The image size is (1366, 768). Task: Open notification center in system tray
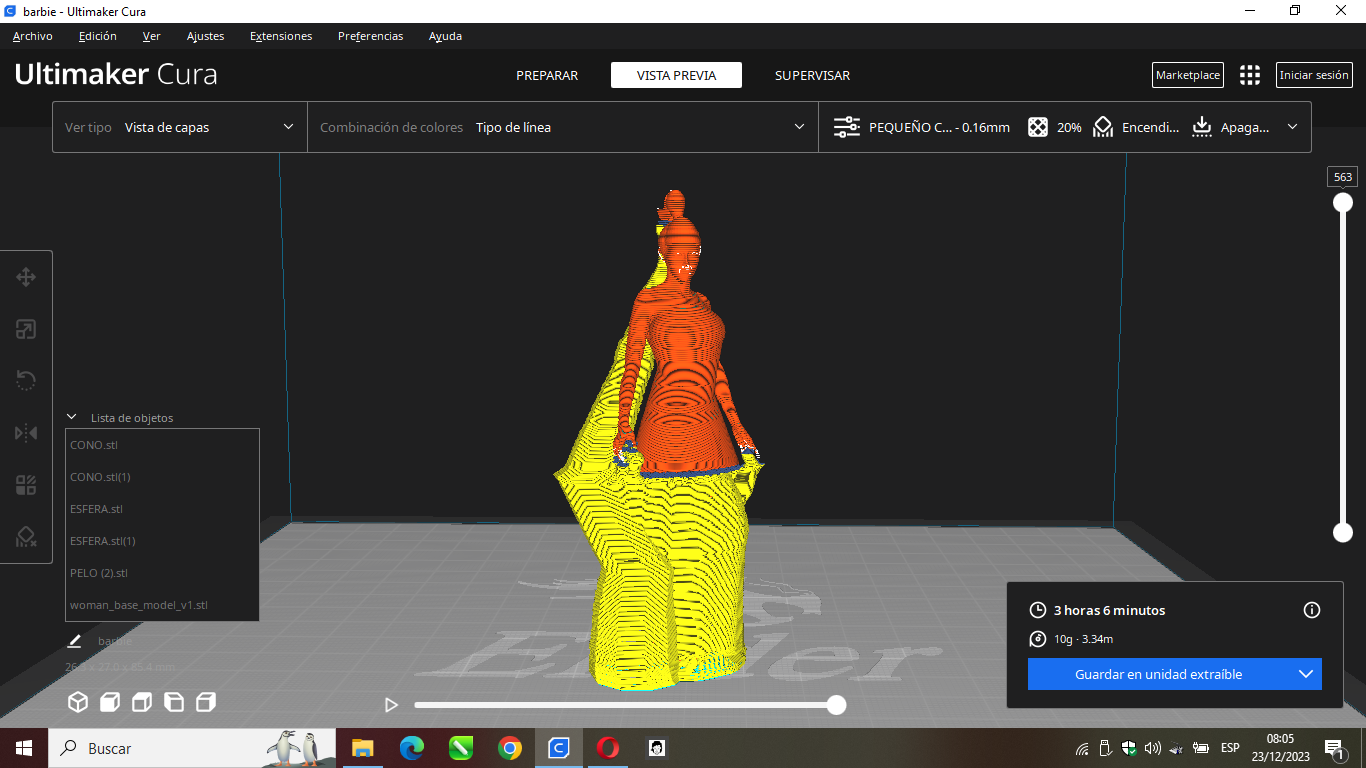pos(1334,748)
